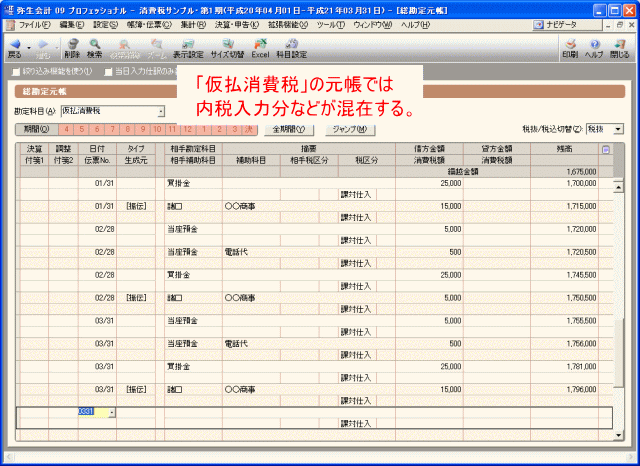This screenshot has height=466, width=640.
Task: Toggle 当日入力仕訳のみ checkbox
Action: point(108,72)
